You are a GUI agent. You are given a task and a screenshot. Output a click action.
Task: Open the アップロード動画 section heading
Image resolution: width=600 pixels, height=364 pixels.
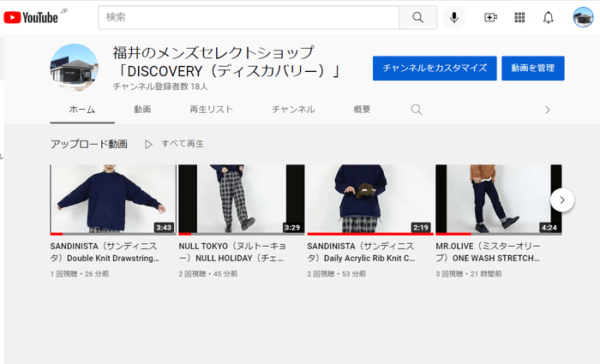(x=89, y=144)
